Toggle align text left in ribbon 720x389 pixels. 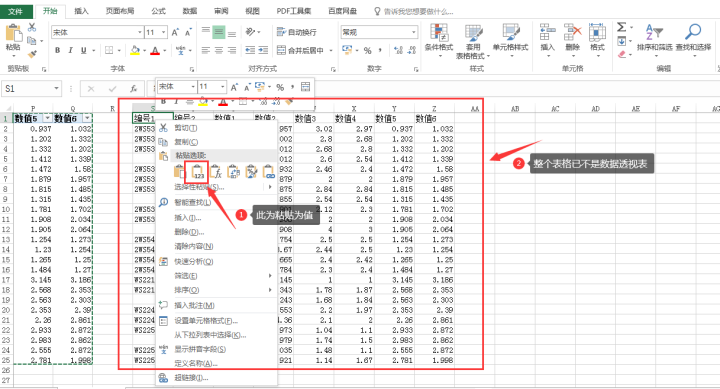205,50
